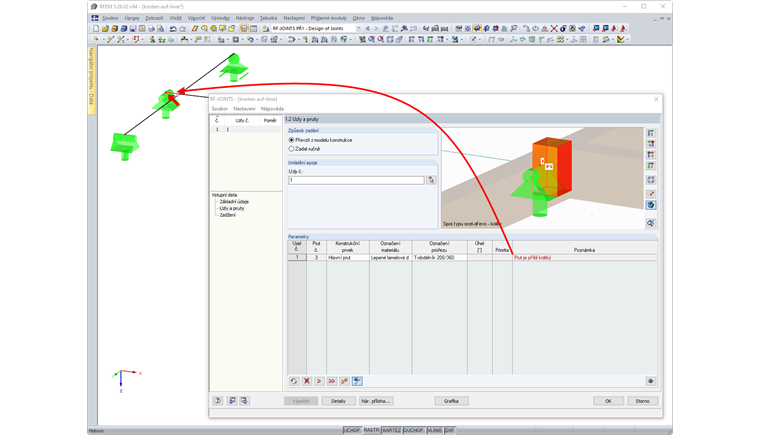760x435 pixels.
Task: Open Výpočet menu in menu bar
Action: point(196,18)
